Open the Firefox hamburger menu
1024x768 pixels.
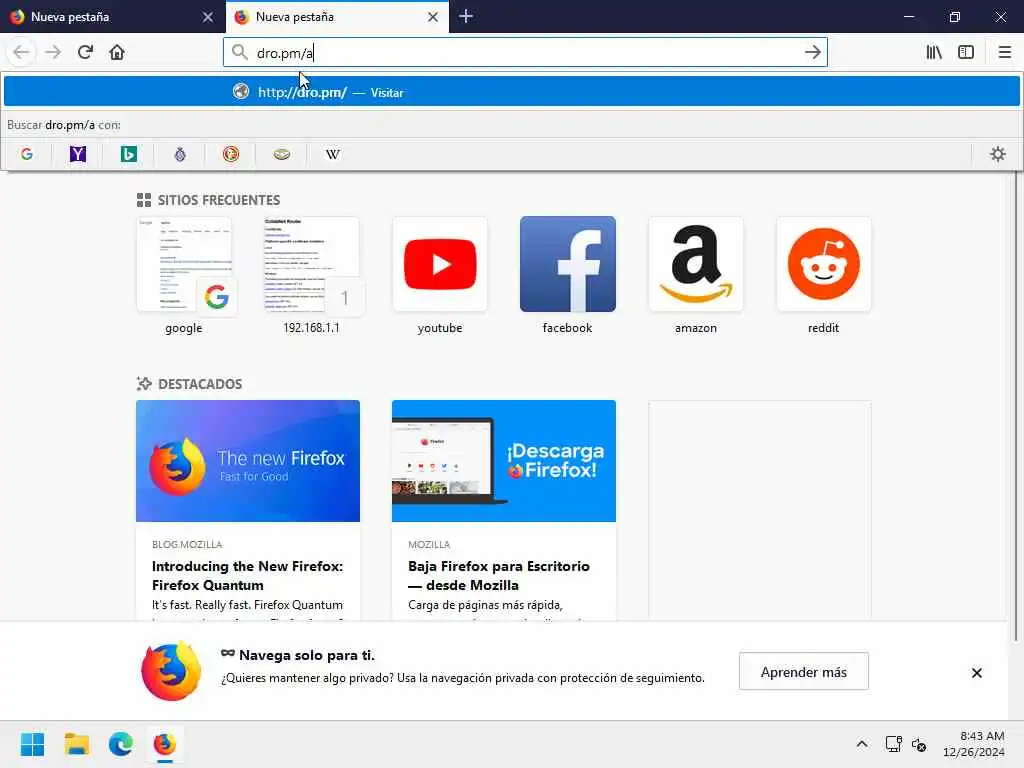pos(1004,52)
